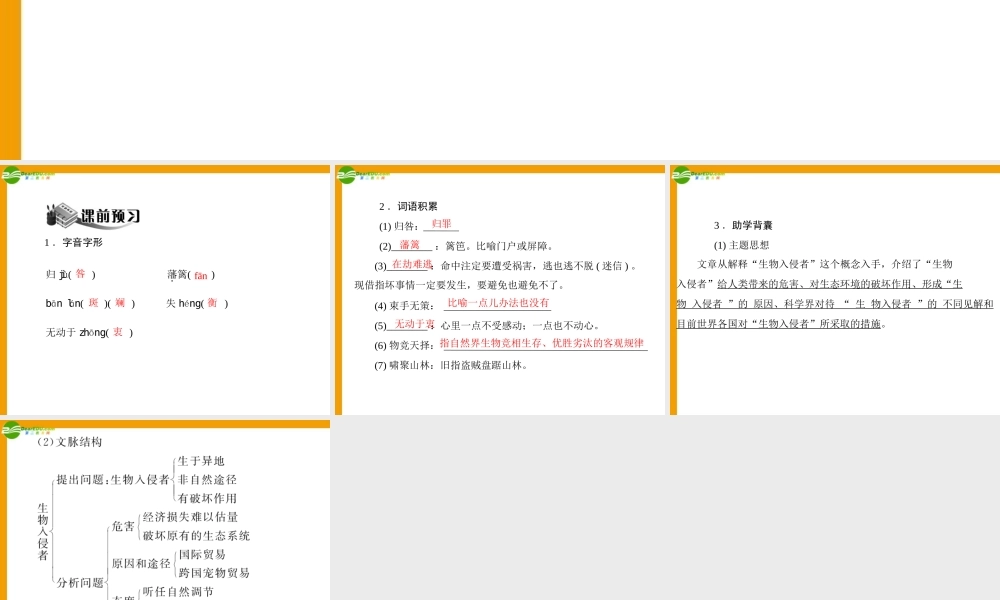This screenshot has width=1000, height=600.
Task: Click the '(7) 啸聚山林' definition line
Action: point(451,365)
